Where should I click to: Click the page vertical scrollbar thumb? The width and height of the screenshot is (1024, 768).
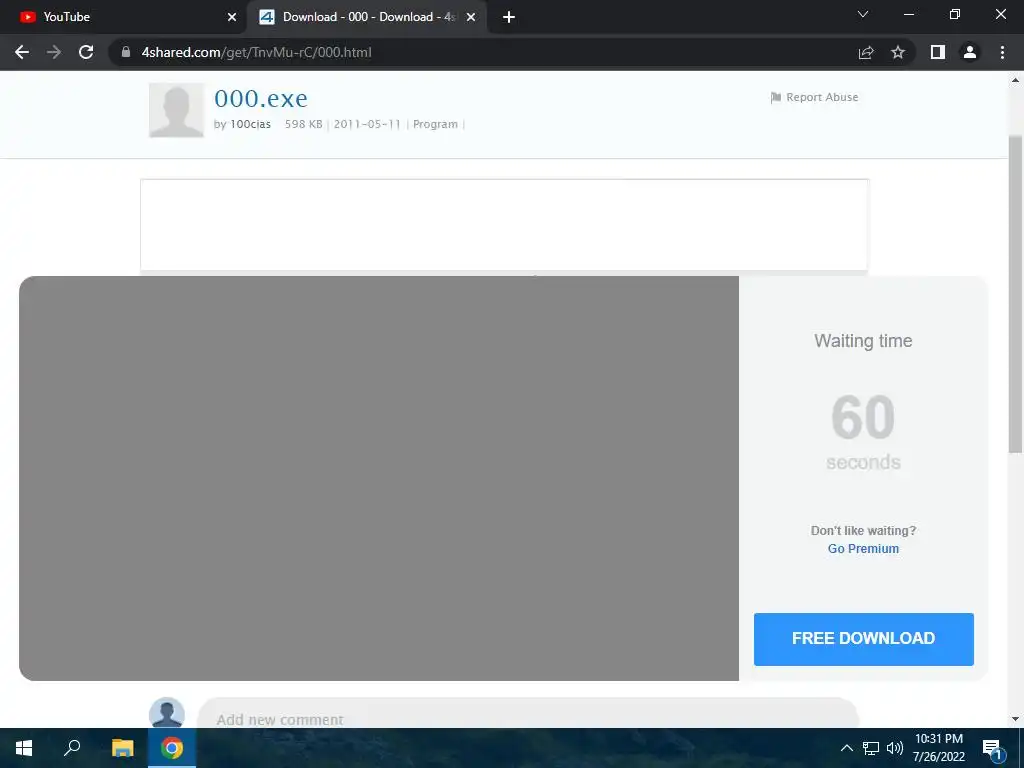tap(1015, 294)
